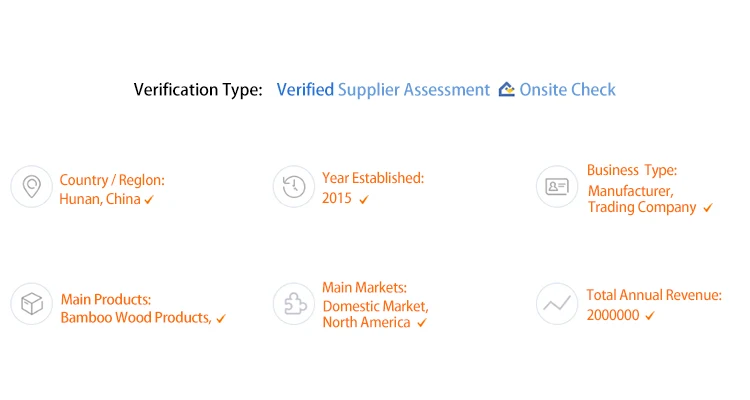Click the revenue chart line icon
The height and width of the screenshot is (400, 750).
click(556, 304)
